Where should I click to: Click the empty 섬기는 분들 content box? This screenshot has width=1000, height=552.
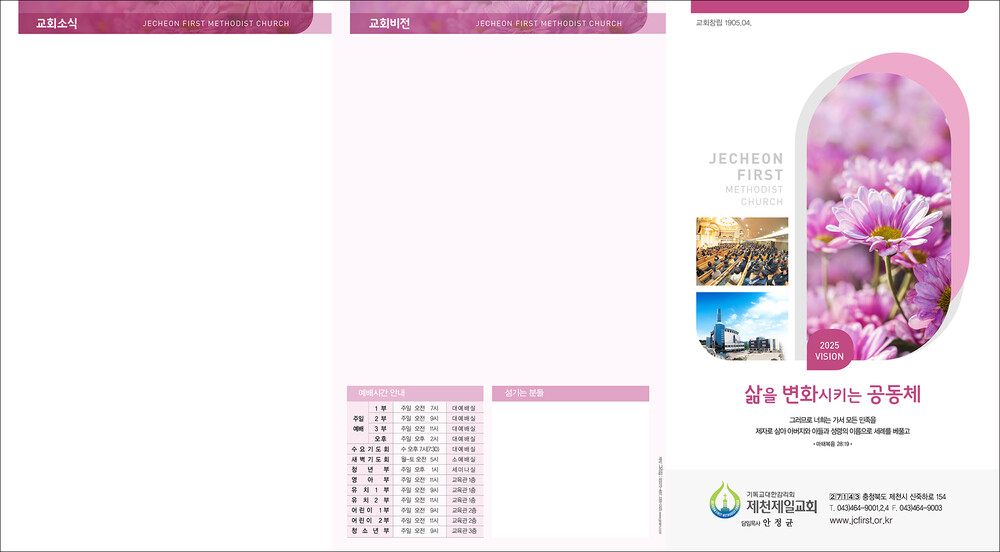570,470
